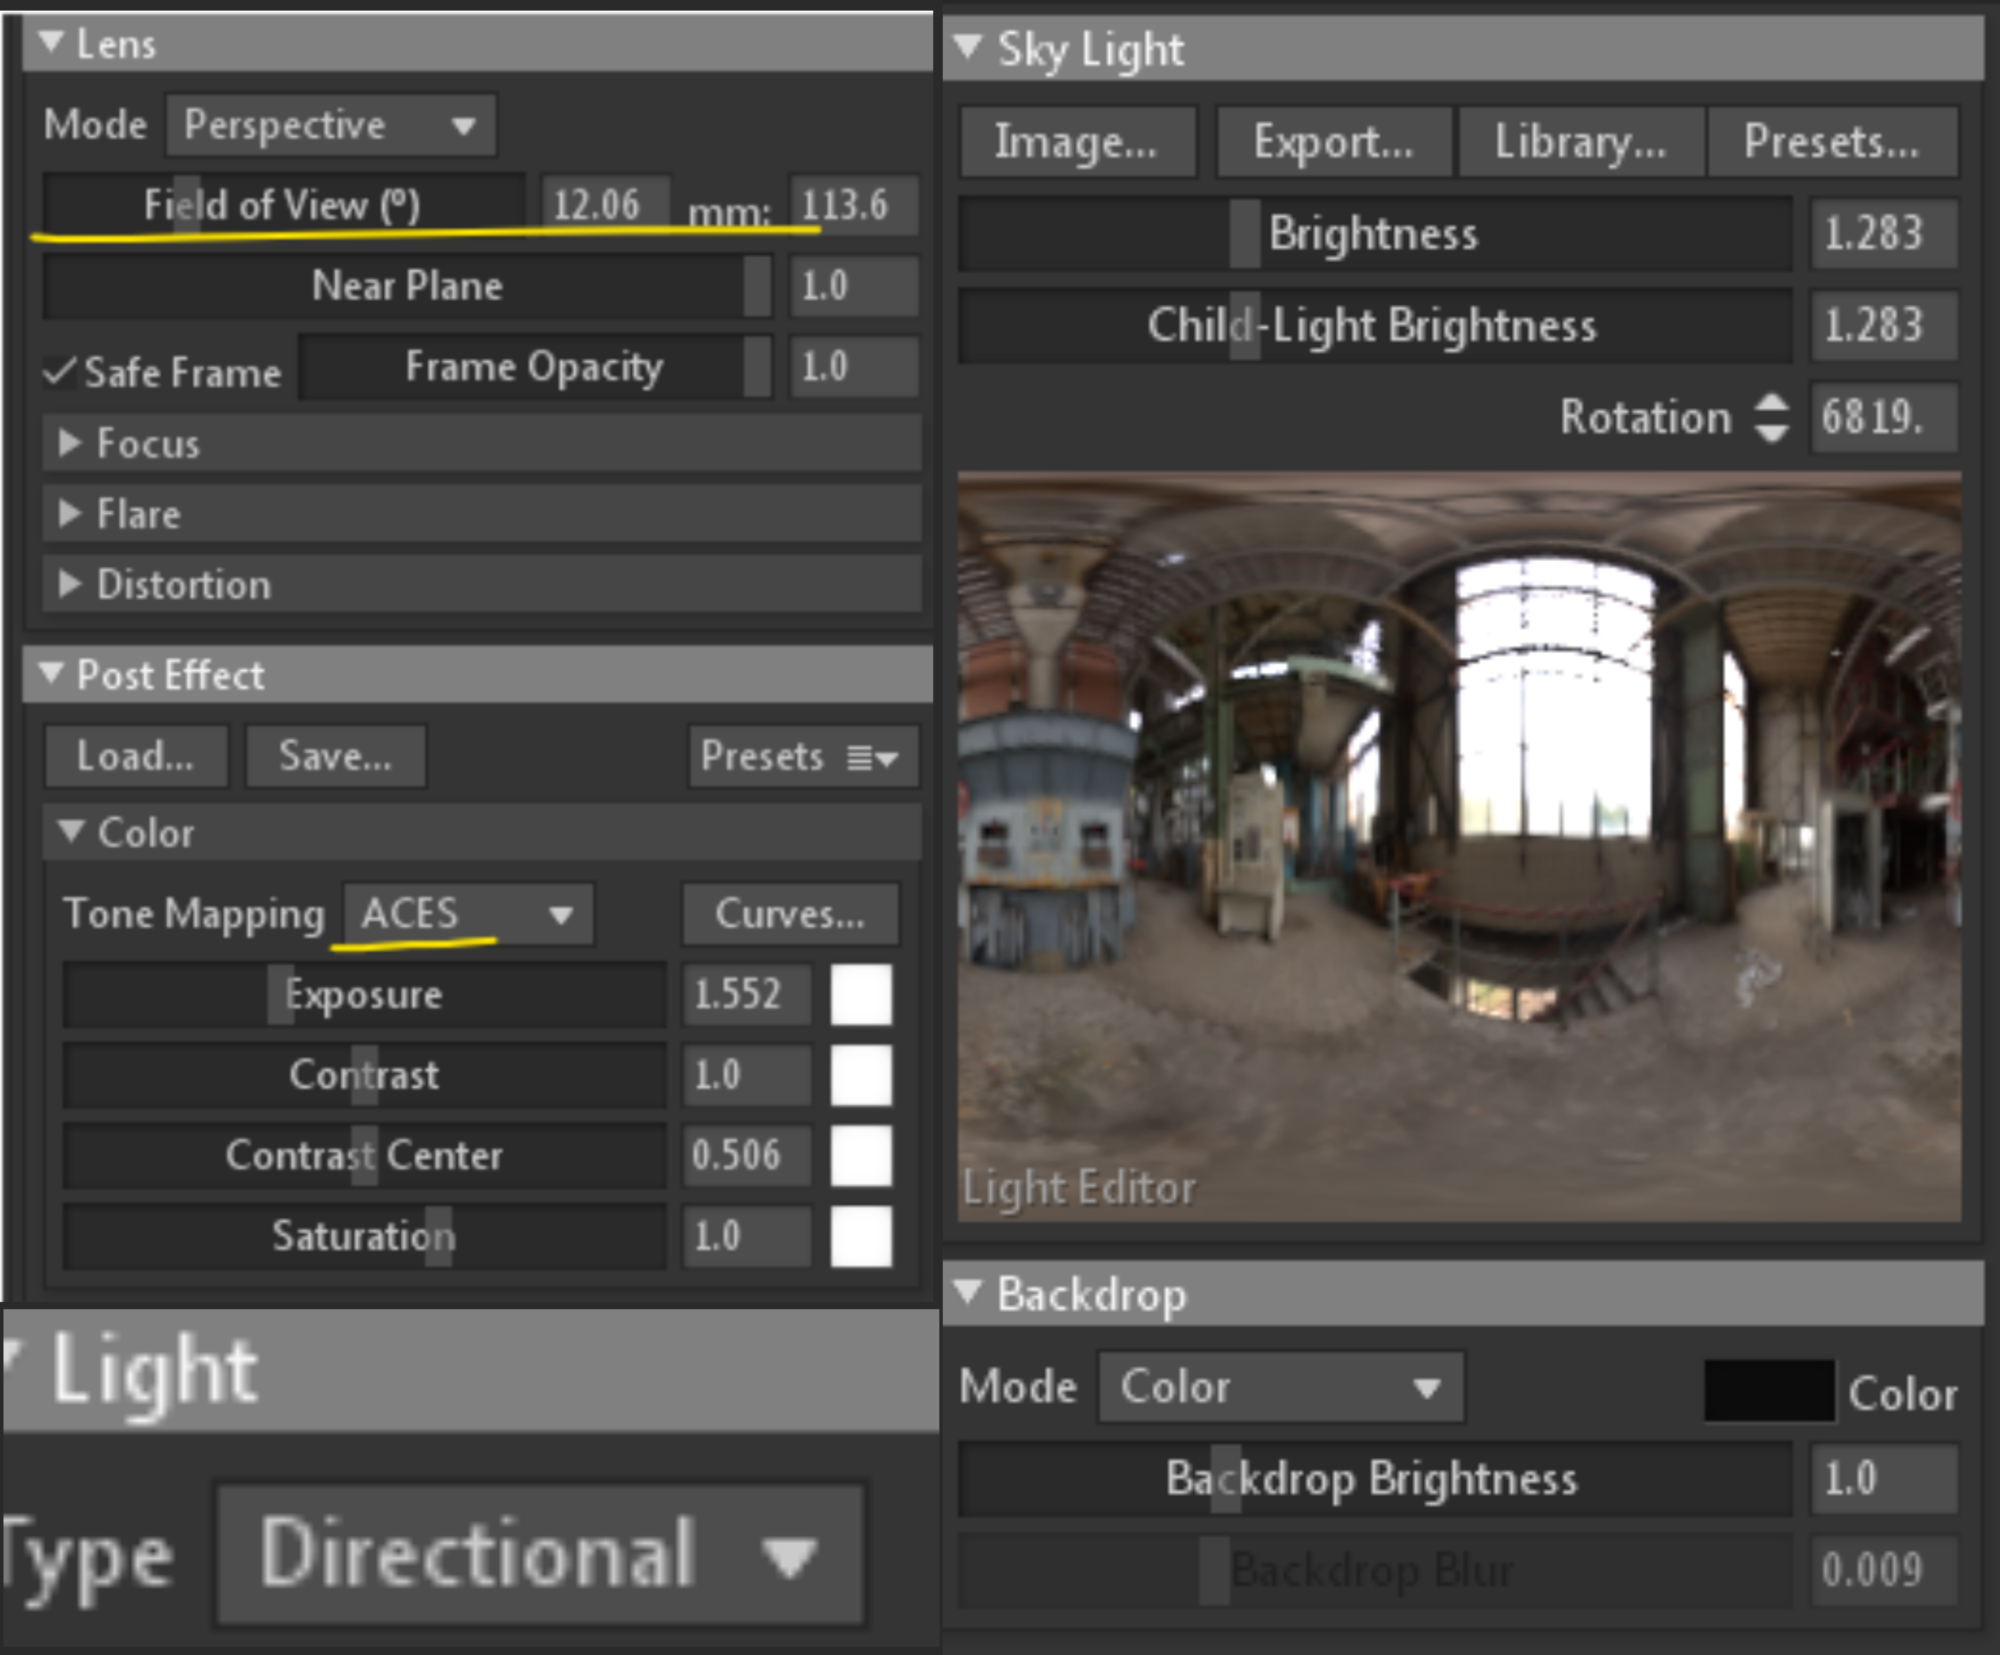
Task: Collapse the Lens panel
Action: pyautogui.click(x=52, y=44)
